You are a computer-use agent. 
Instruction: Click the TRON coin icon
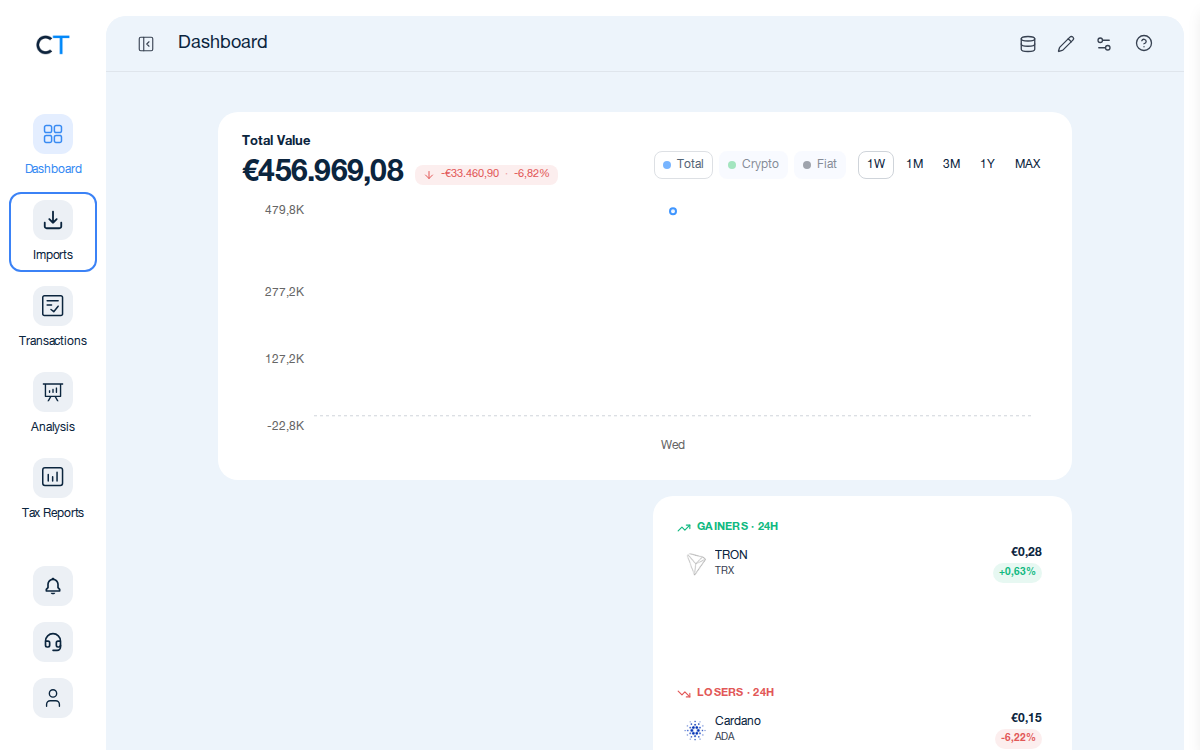695,564
